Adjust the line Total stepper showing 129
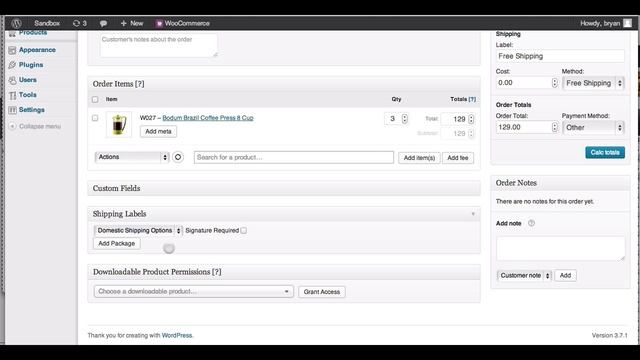Screen dimensions: 640x360 point(471,119)
